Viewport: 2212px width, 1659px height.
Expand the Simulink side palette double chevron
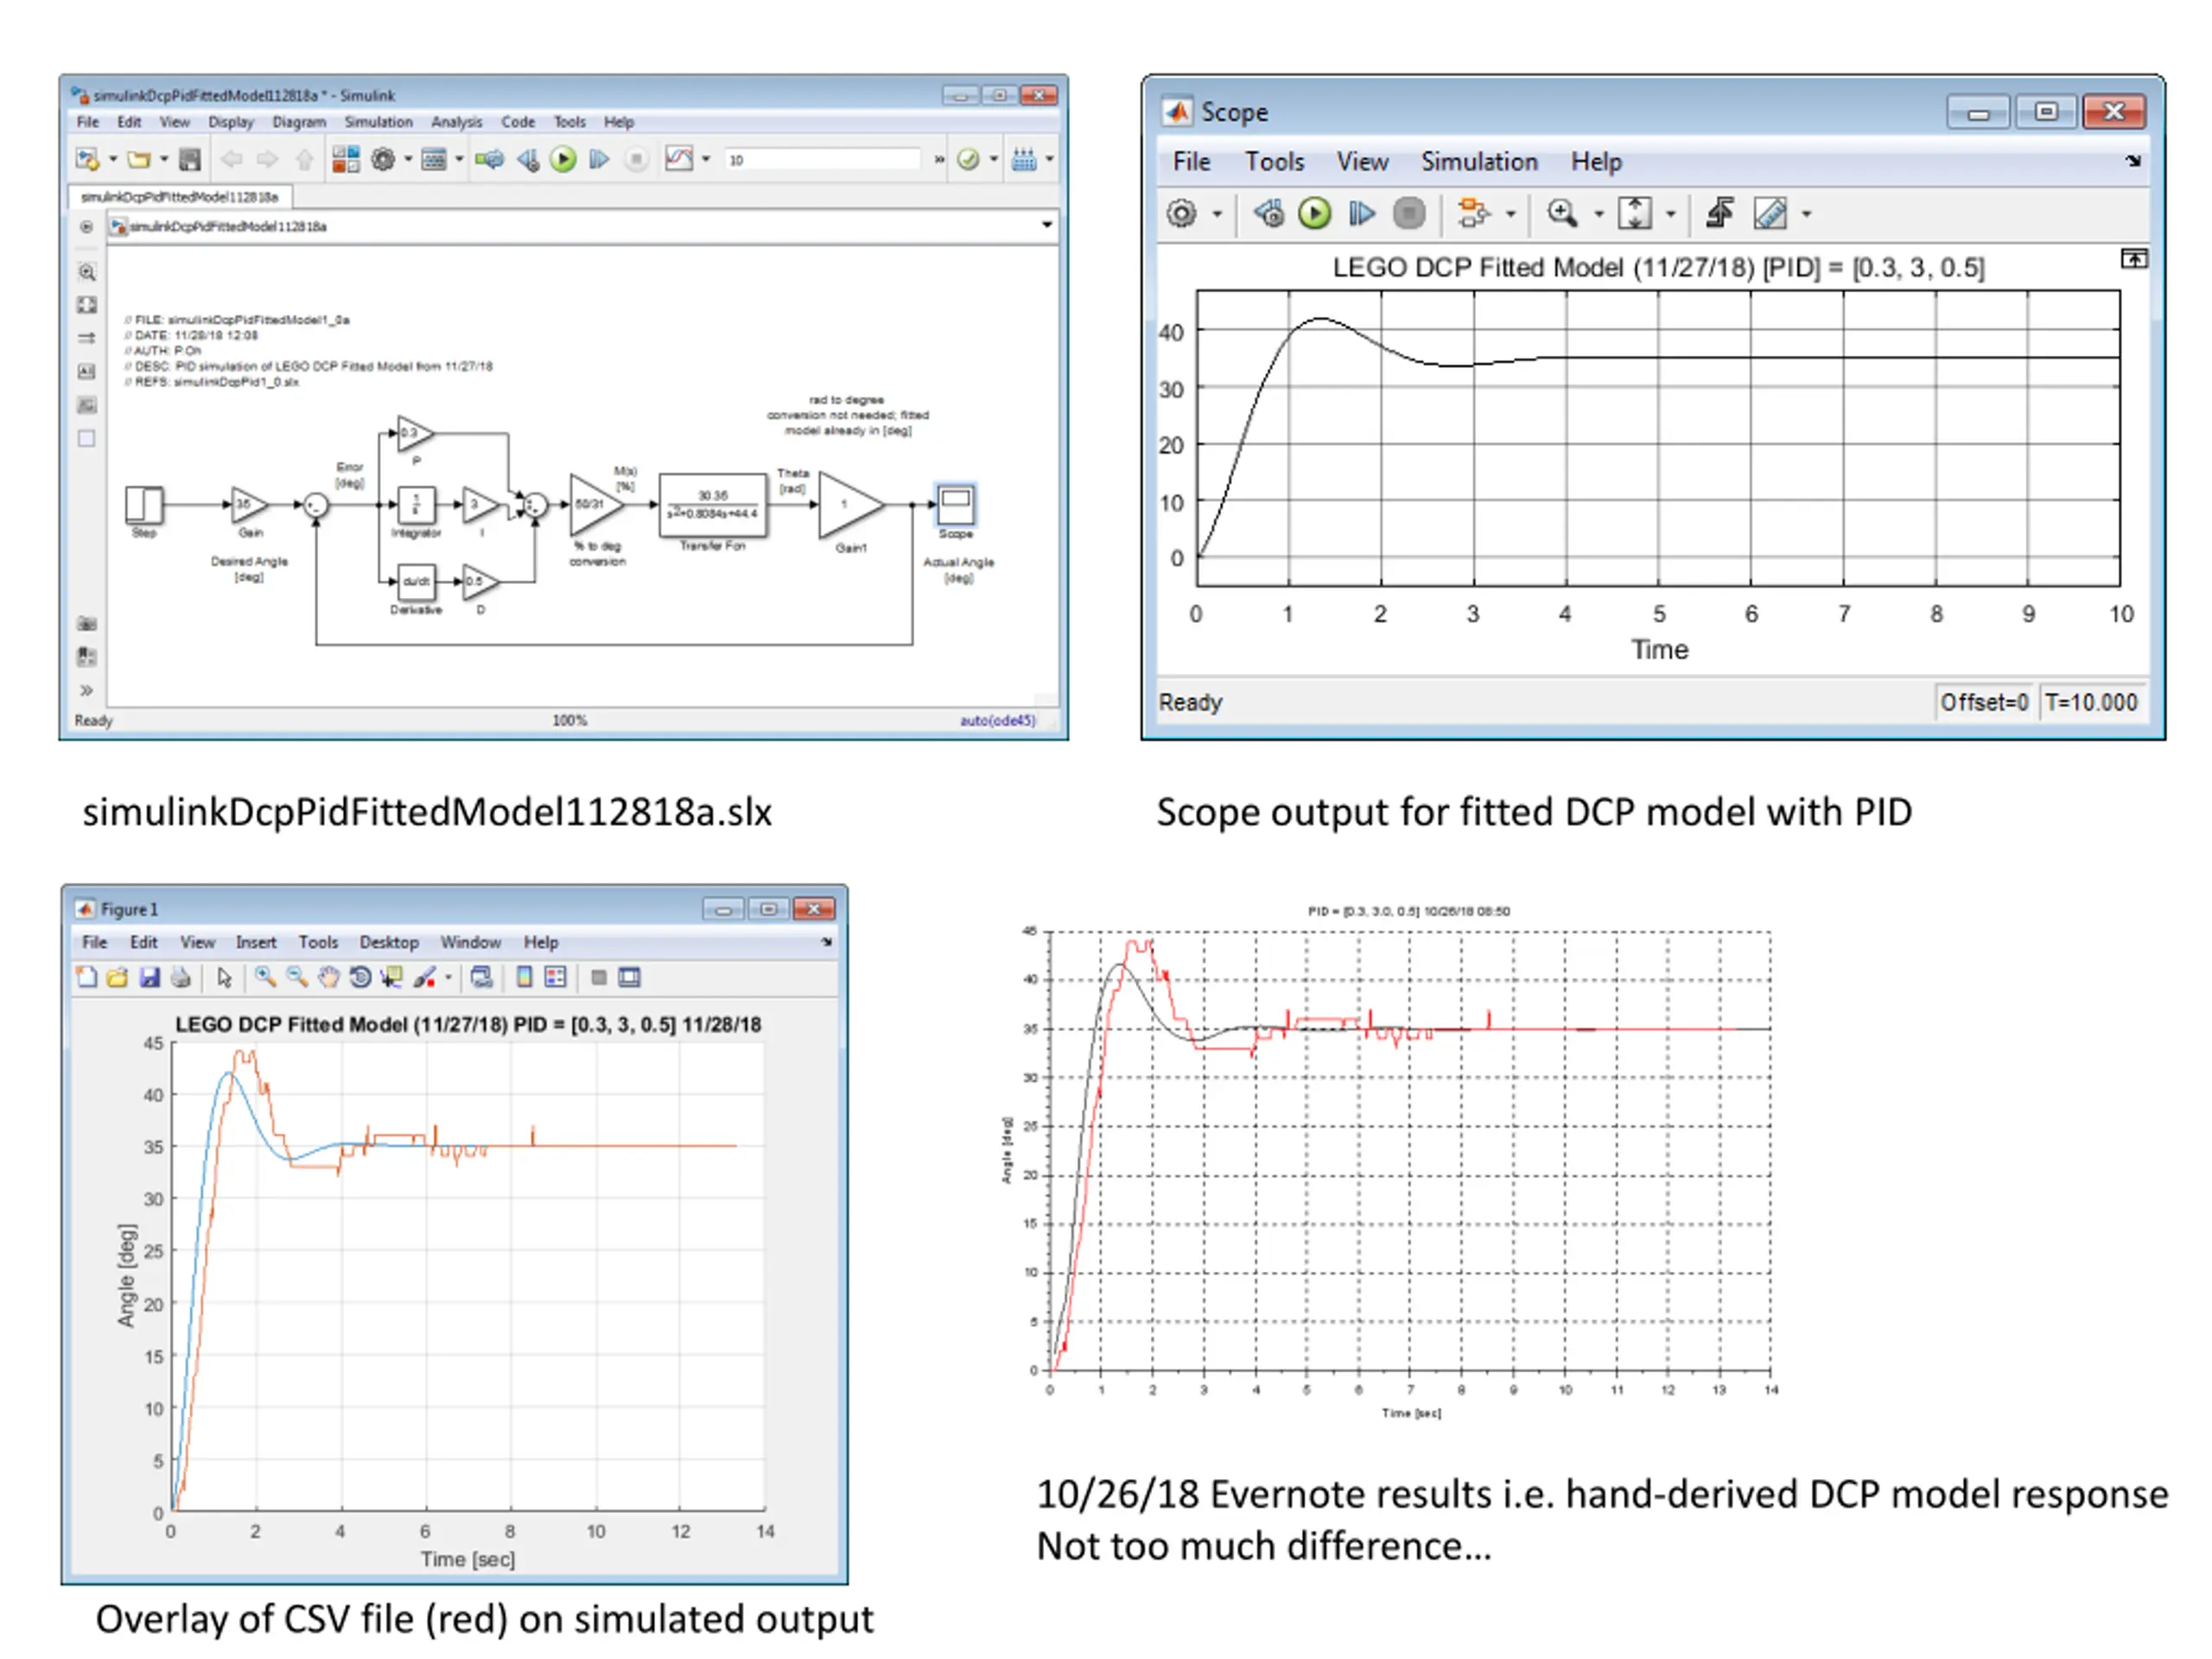click(x=87, y=690)
